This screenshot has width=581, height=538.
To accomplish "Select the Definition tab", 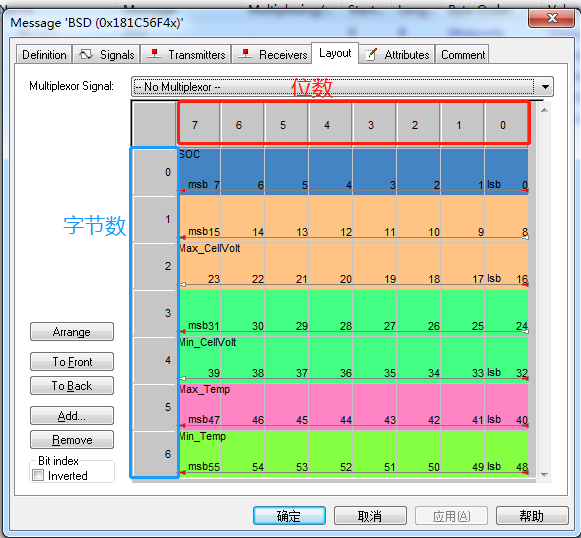I will pos(44,54).
